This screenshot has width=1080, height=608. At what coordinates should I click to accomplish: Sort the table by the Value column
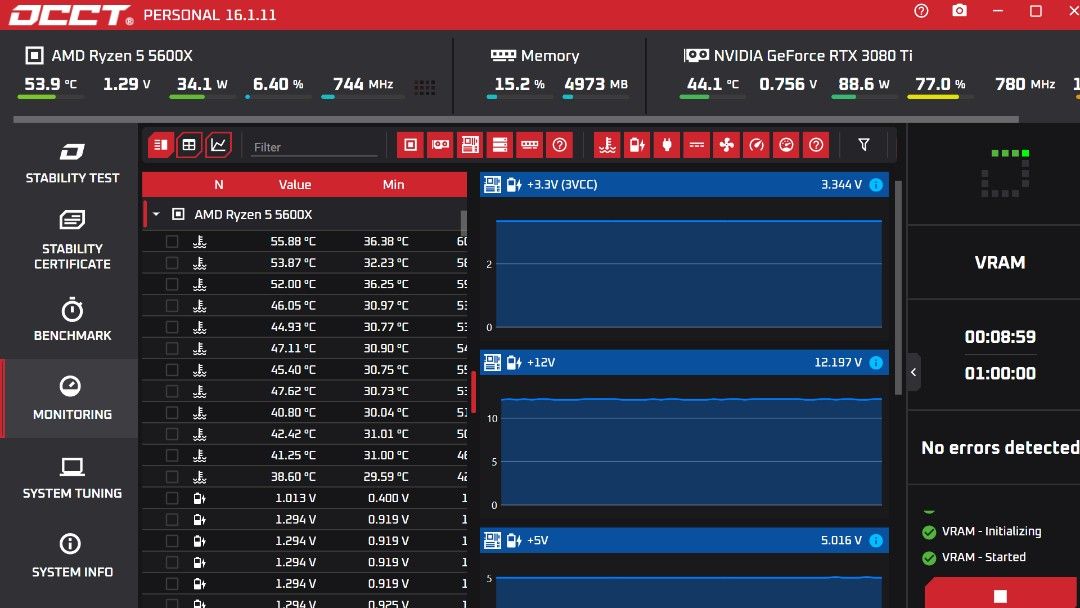coord(295,185)
